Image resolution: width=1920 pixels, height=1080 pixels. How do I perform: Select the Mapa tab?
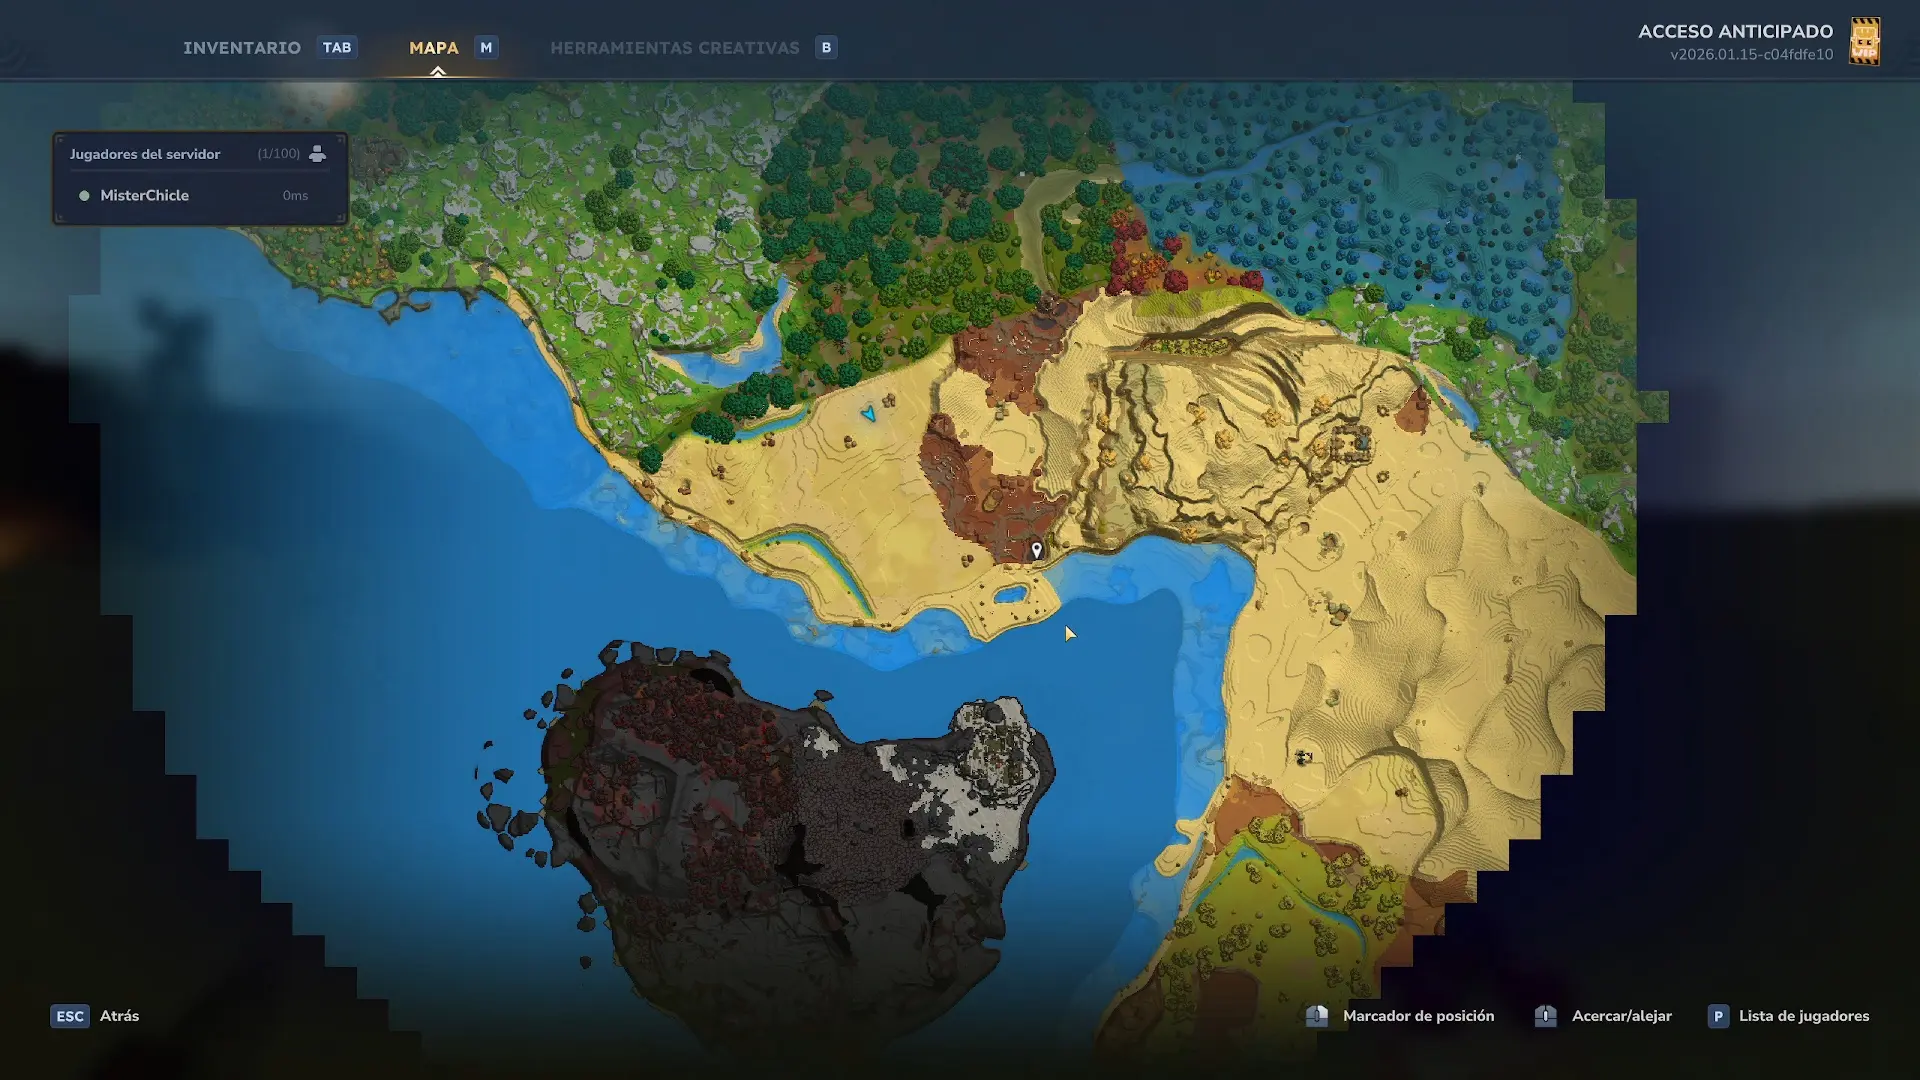click(x=434, y=48)
